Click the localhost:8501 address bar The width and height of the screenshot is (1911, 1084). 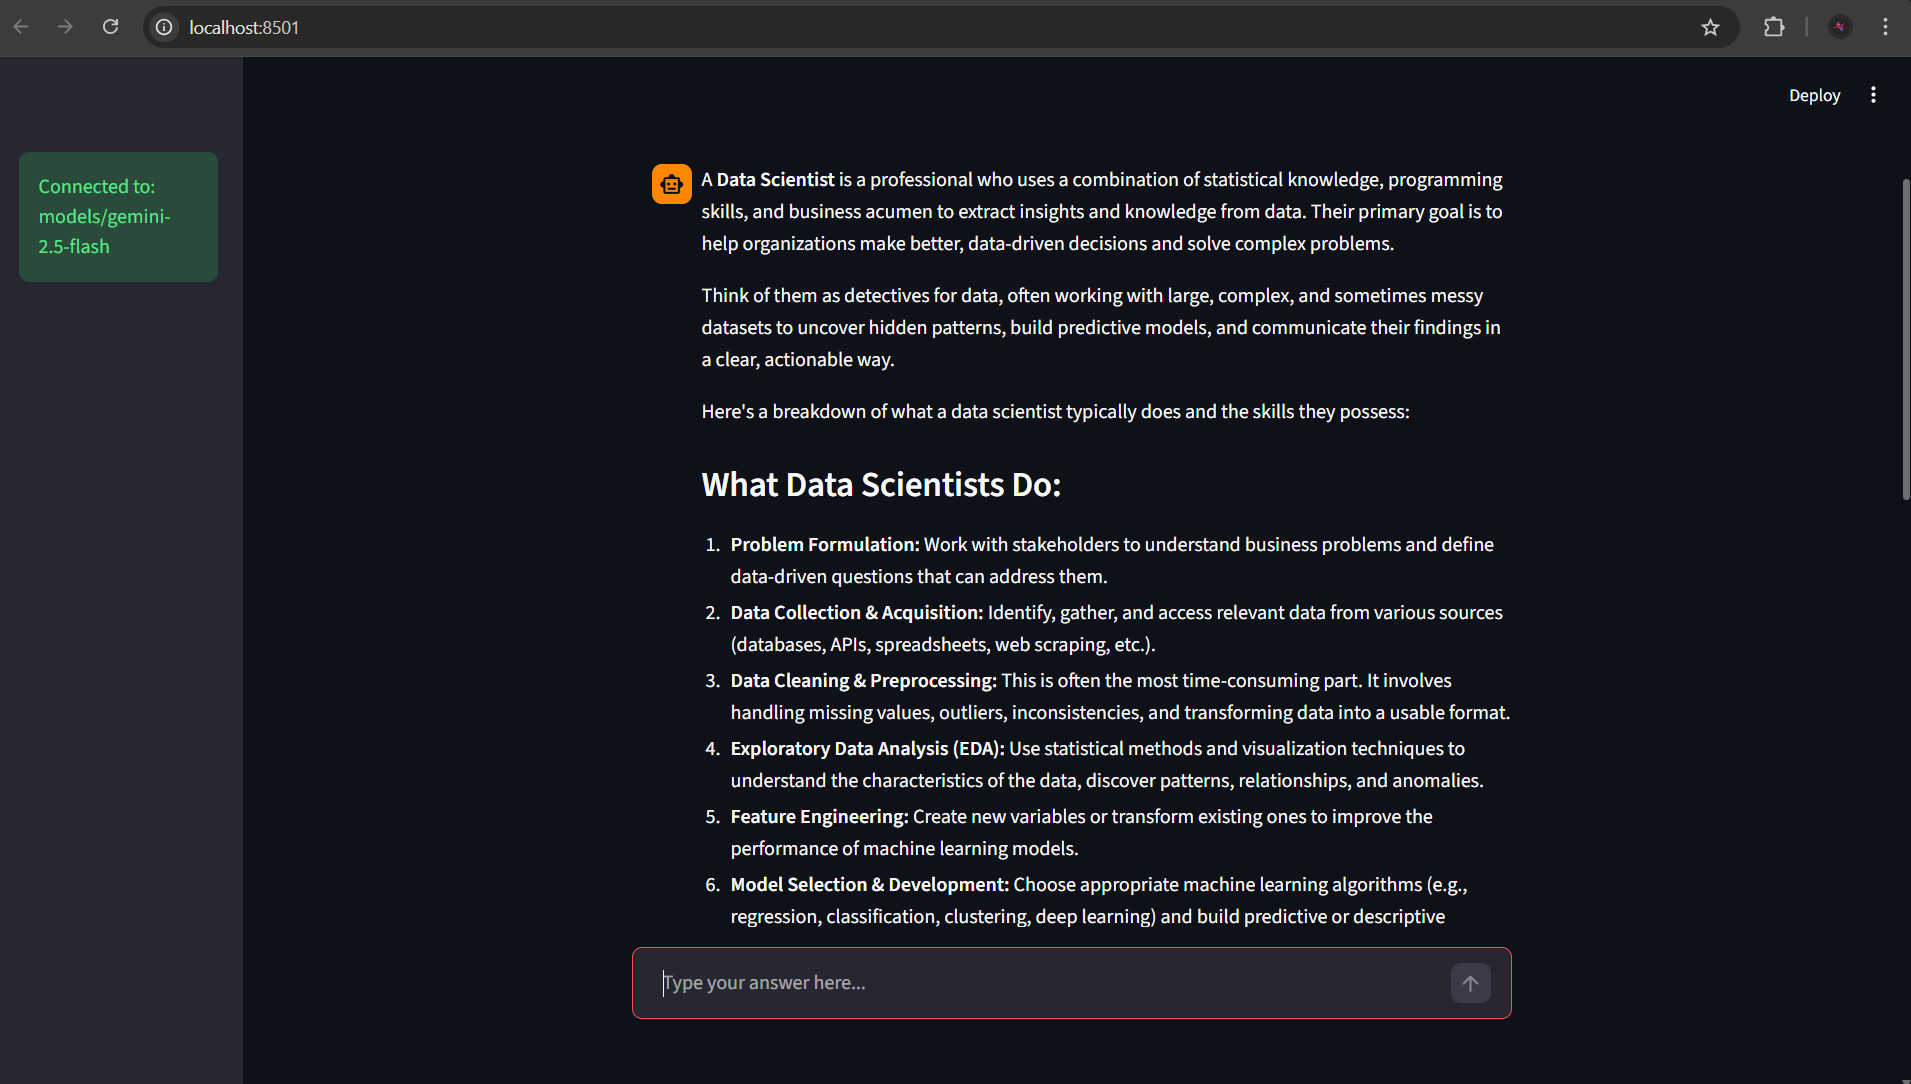[920, 27]
